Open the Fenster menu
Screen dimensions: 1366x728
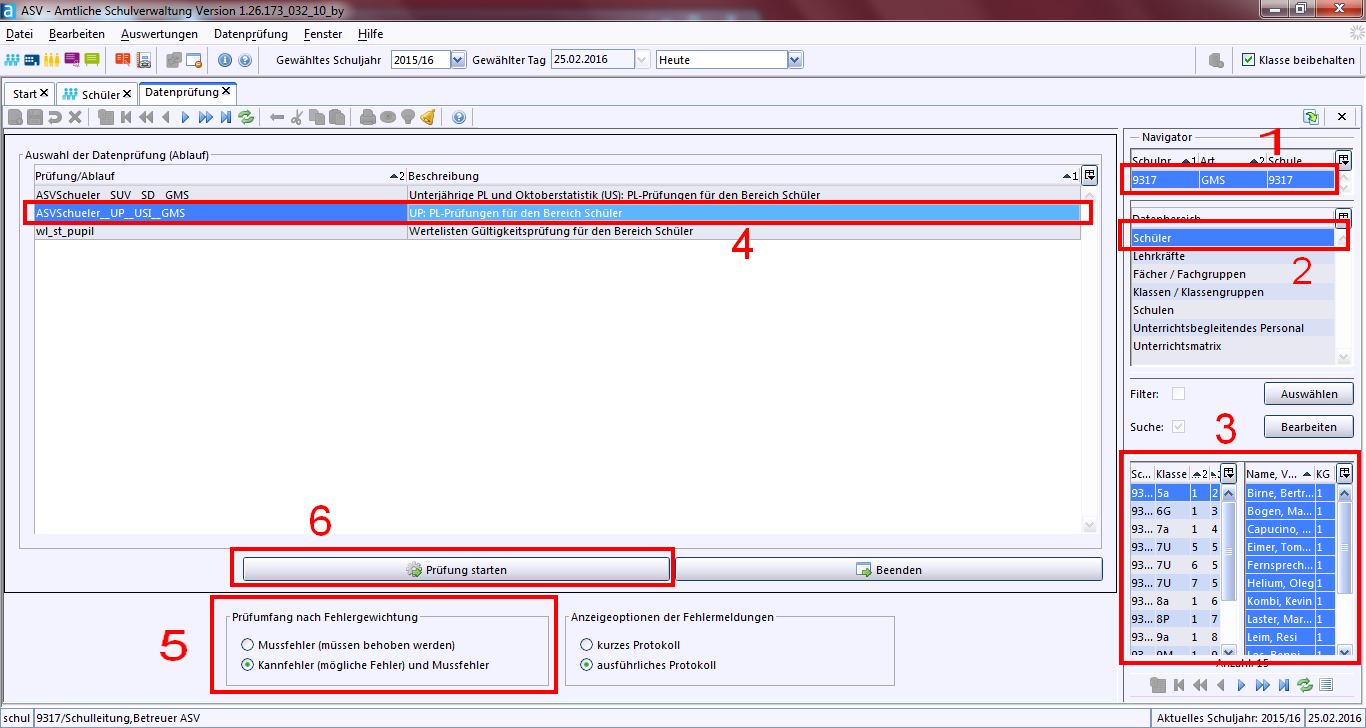tap(322, 34)
